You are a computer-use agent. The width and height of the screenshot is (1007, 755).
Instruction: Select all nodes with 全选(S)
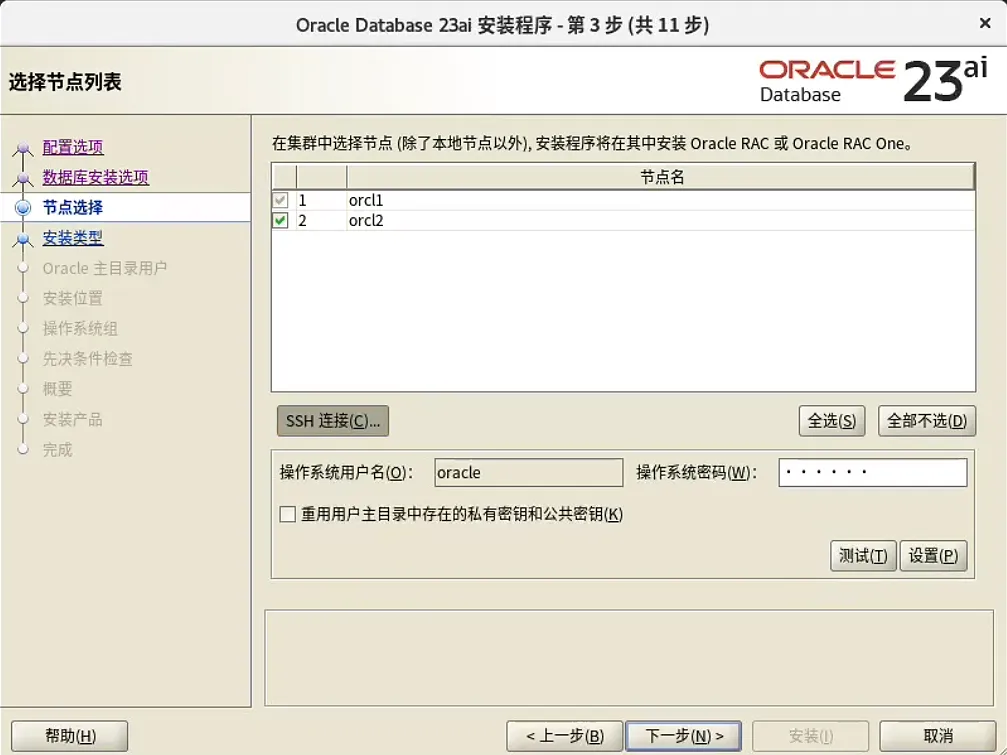[x=832, y=421]
